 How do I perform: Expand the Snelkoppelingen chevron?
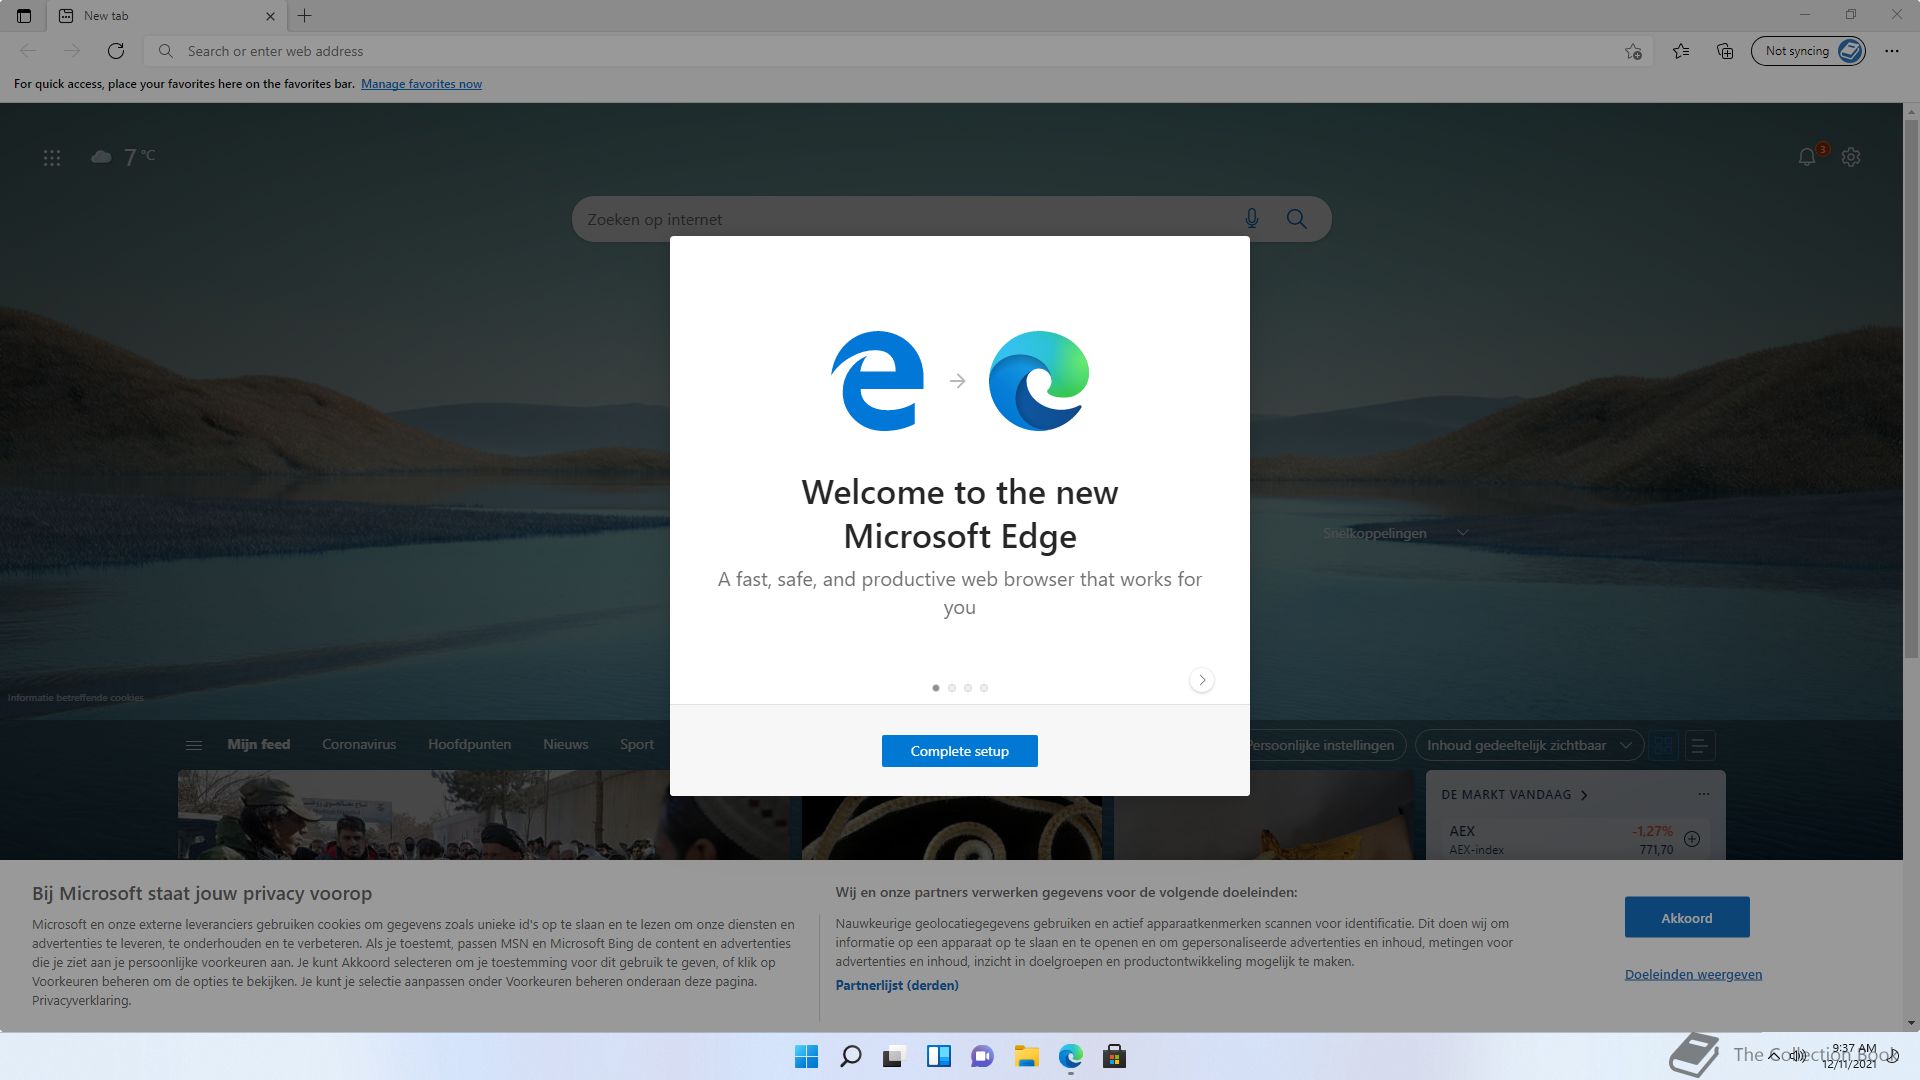point(1463,533)
